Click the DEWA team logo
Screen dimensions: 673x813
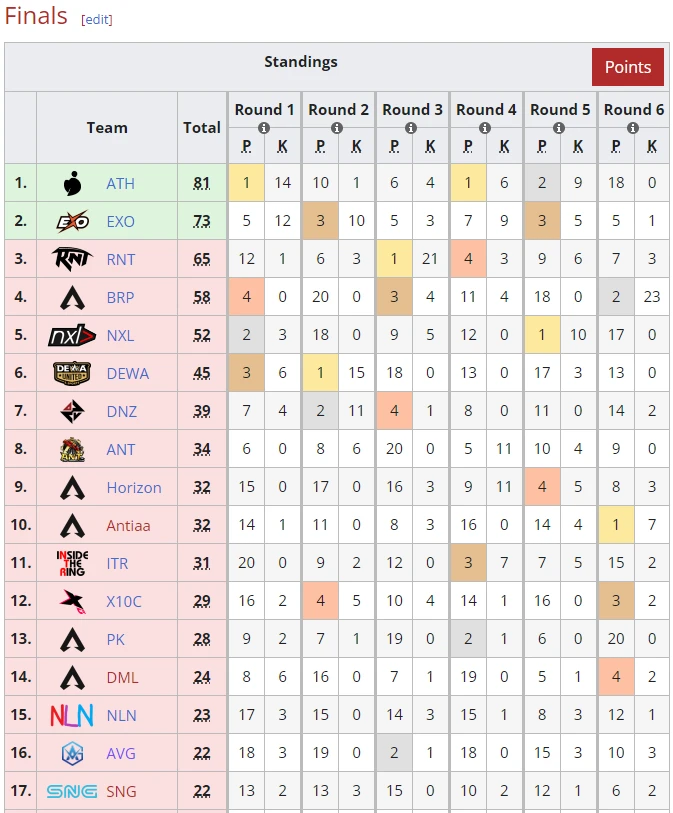point(72,374)
